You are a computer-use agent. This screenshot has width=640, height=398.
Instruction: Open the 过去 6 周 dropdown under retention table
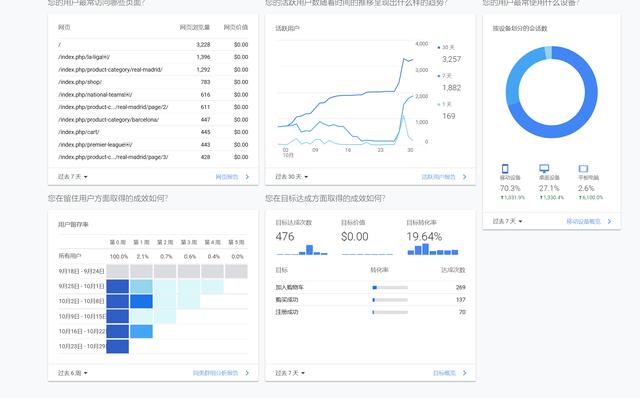pyautogui.click(x=73, y=373)
